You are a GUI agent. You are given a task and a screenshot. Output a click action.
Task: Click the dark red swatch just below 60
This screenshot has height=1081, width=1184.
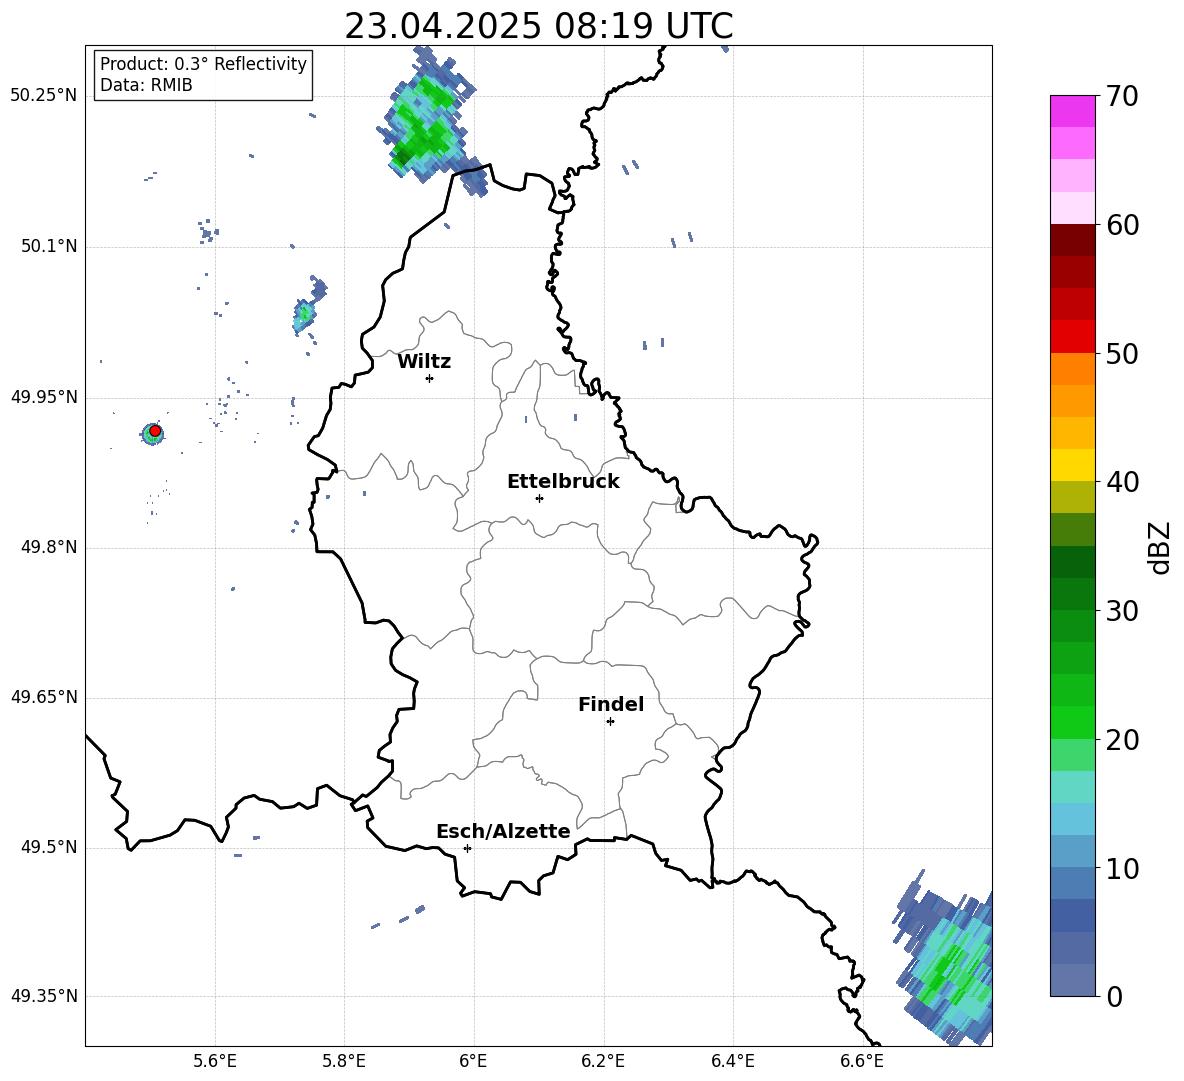coord(1073,240)
